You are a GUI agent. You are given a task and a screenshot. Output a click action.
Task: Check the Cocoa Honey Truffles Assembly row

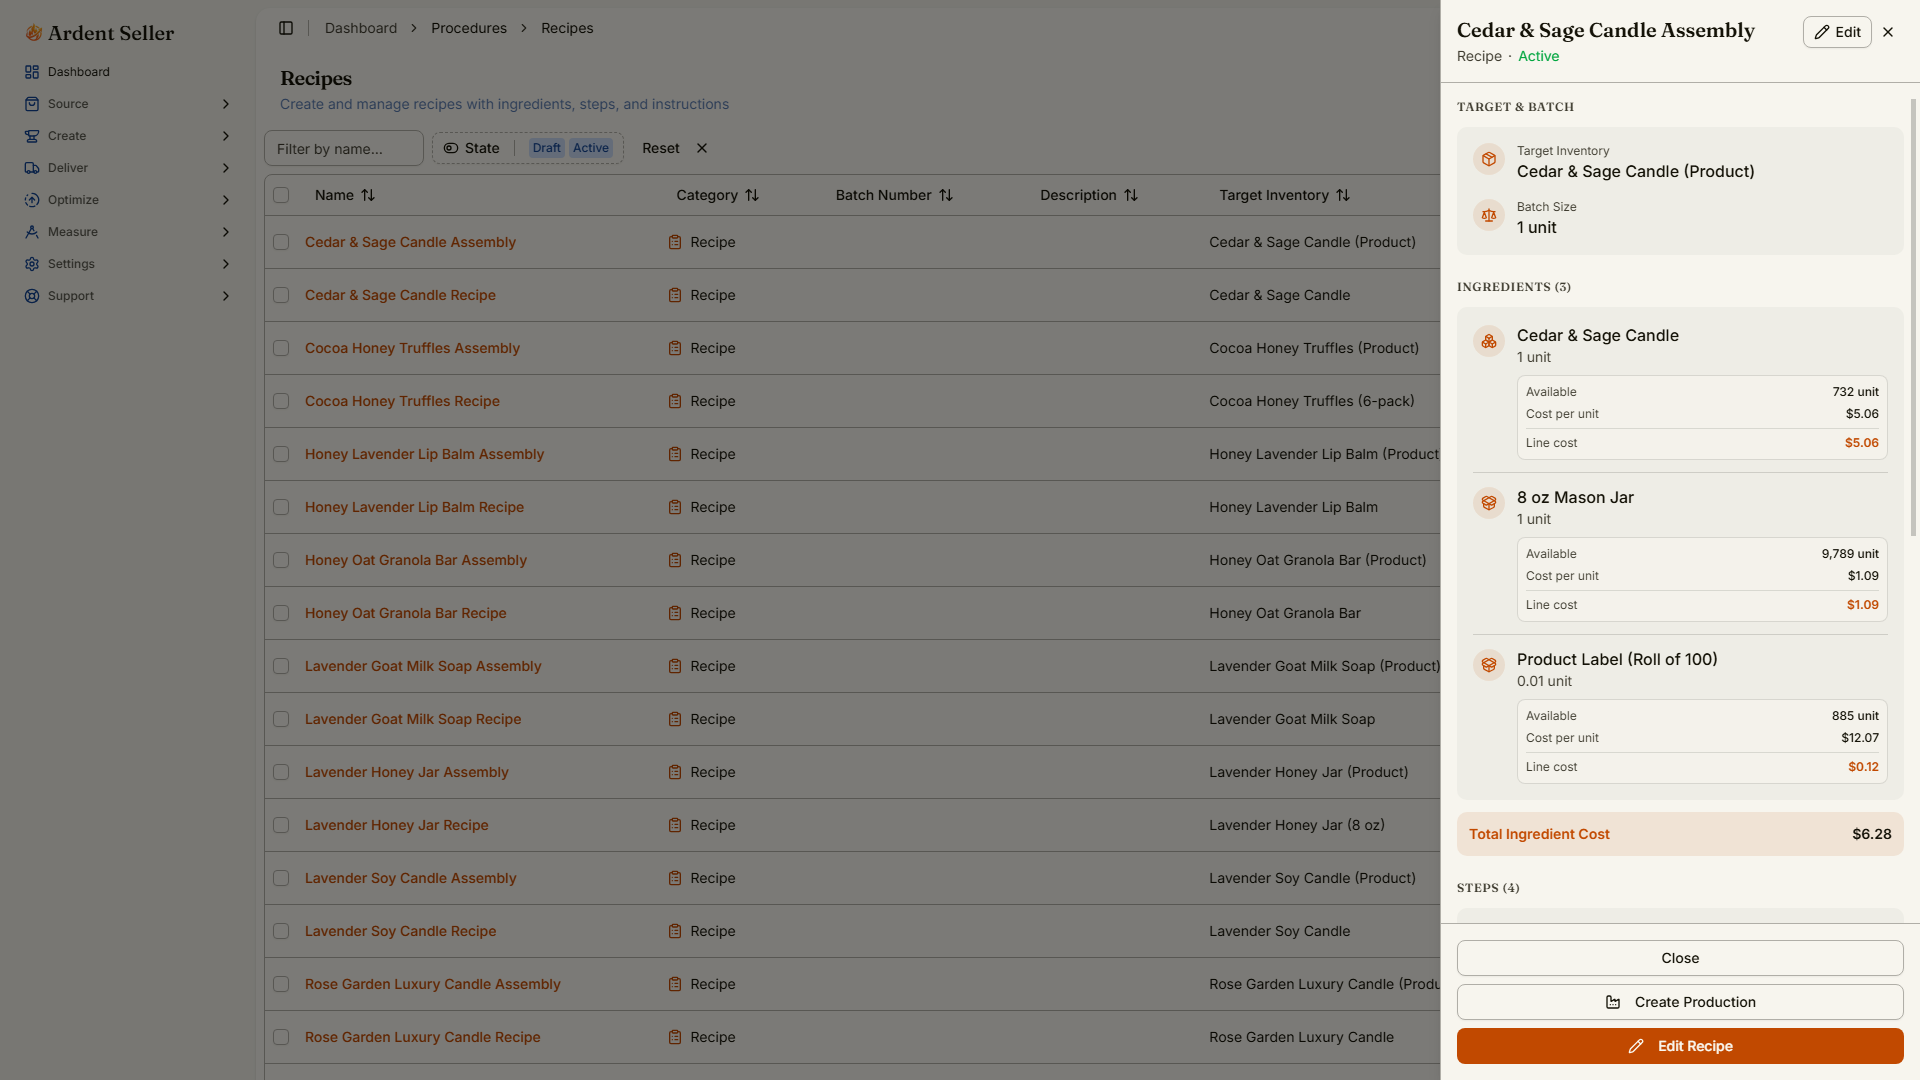click(281, 348)
